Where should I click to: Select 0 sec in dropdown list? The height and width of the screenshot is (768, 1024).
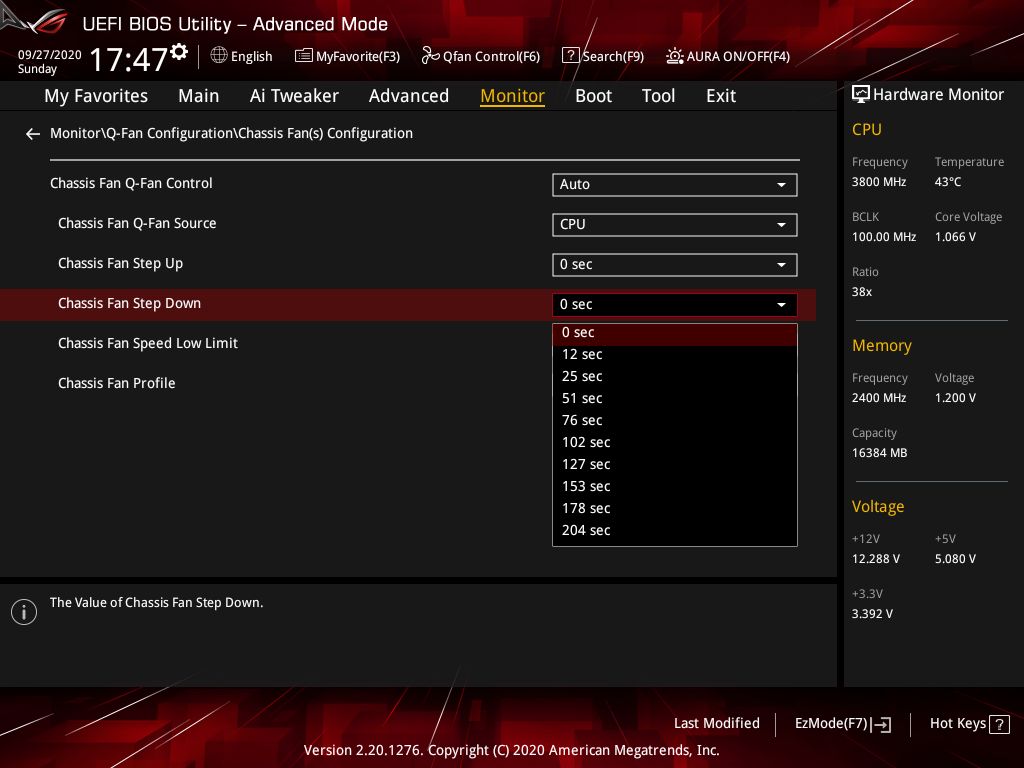point(675,332)
